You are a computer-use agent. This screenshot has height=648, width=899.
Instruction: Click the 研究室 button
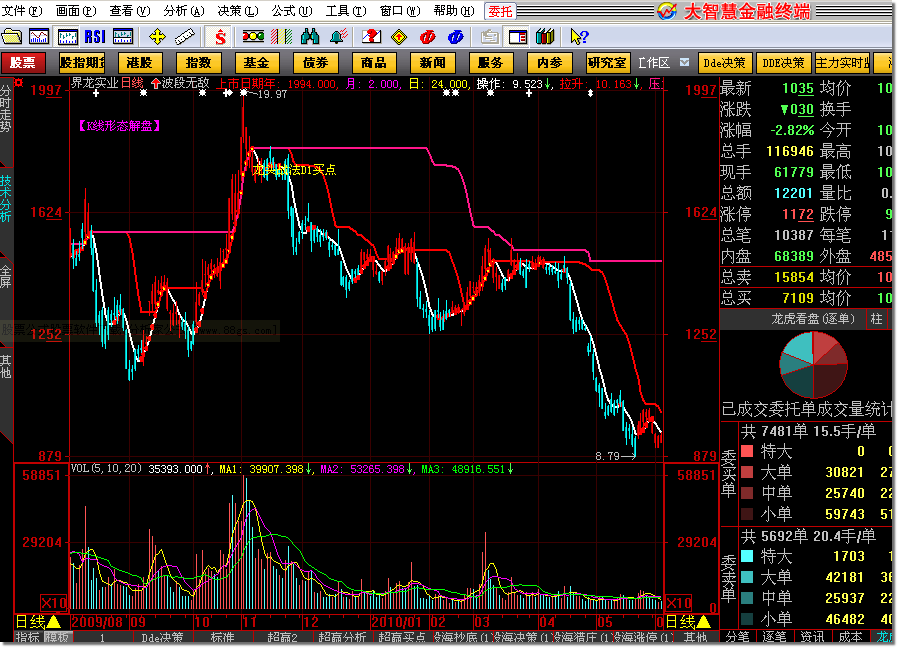pos(608,63)
